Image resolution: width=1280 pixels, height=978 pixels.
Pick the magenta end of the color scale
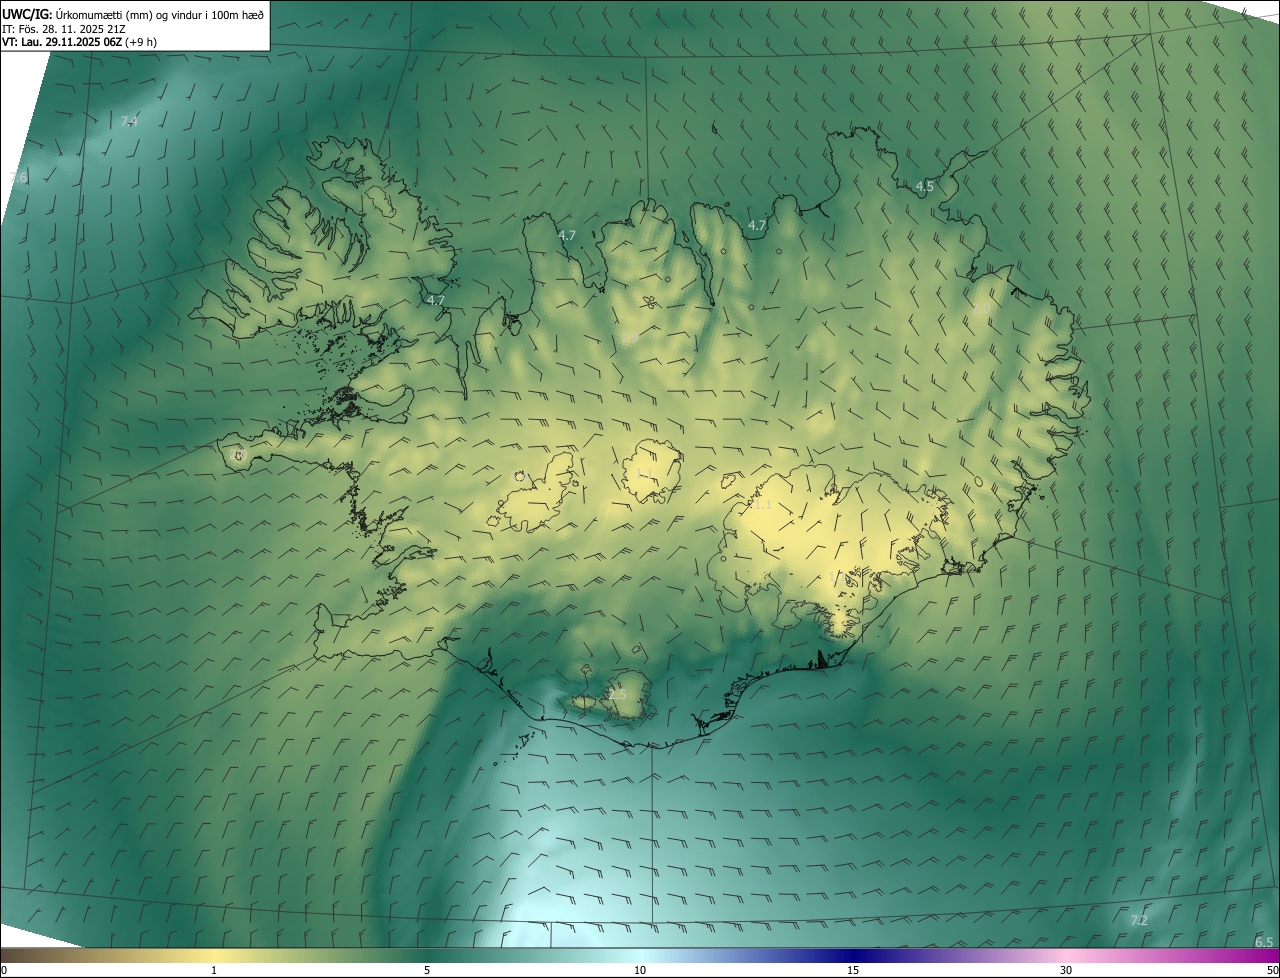[x=1262, y=956]
